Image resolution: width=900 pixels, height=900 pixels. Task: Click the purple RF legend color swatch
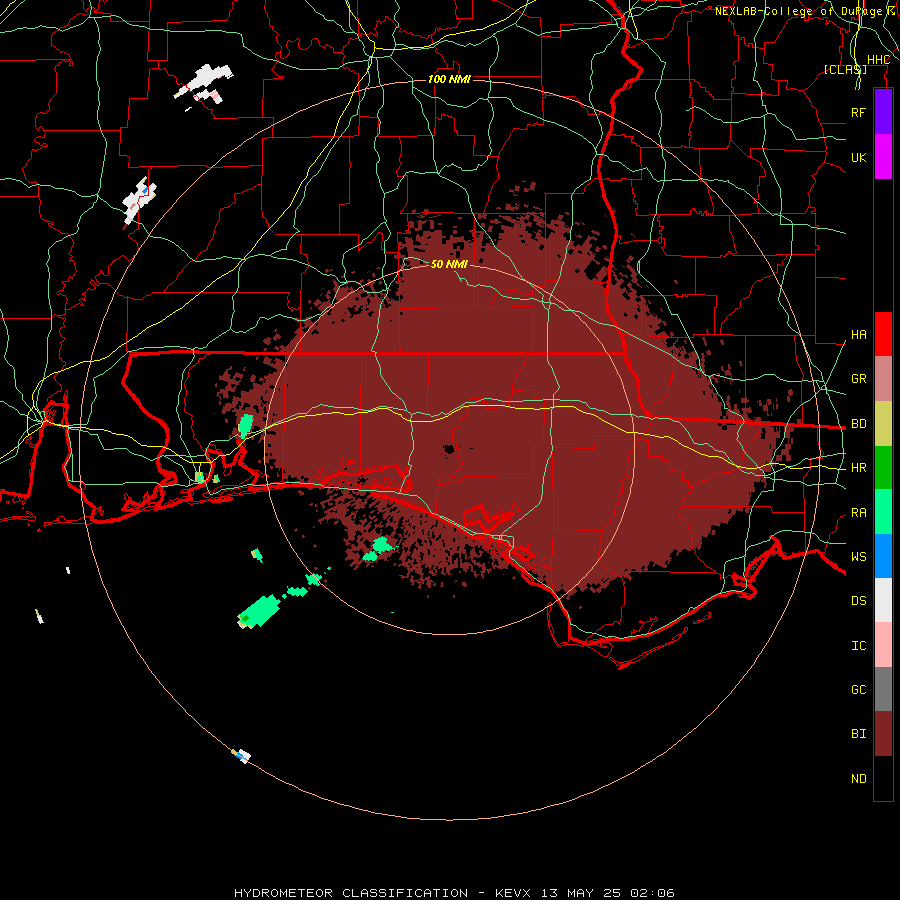(x=883, y=112)
